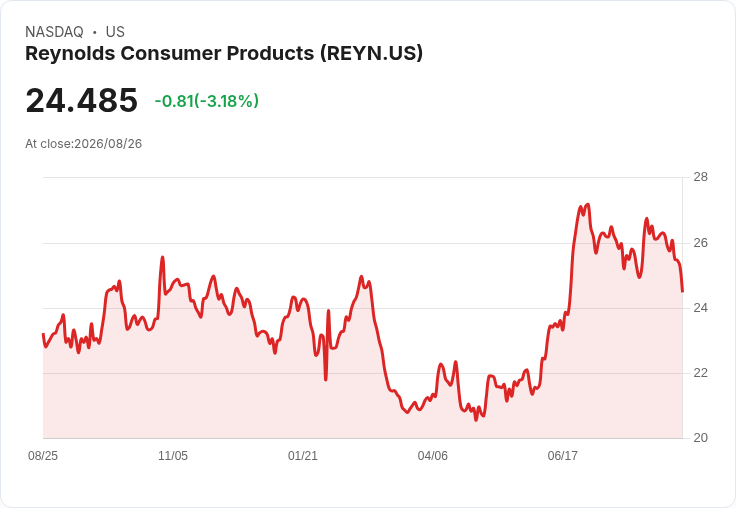Click the 26 y-axis price label
The height and width of the screenshot is (508, 736).
pos(700,243)
